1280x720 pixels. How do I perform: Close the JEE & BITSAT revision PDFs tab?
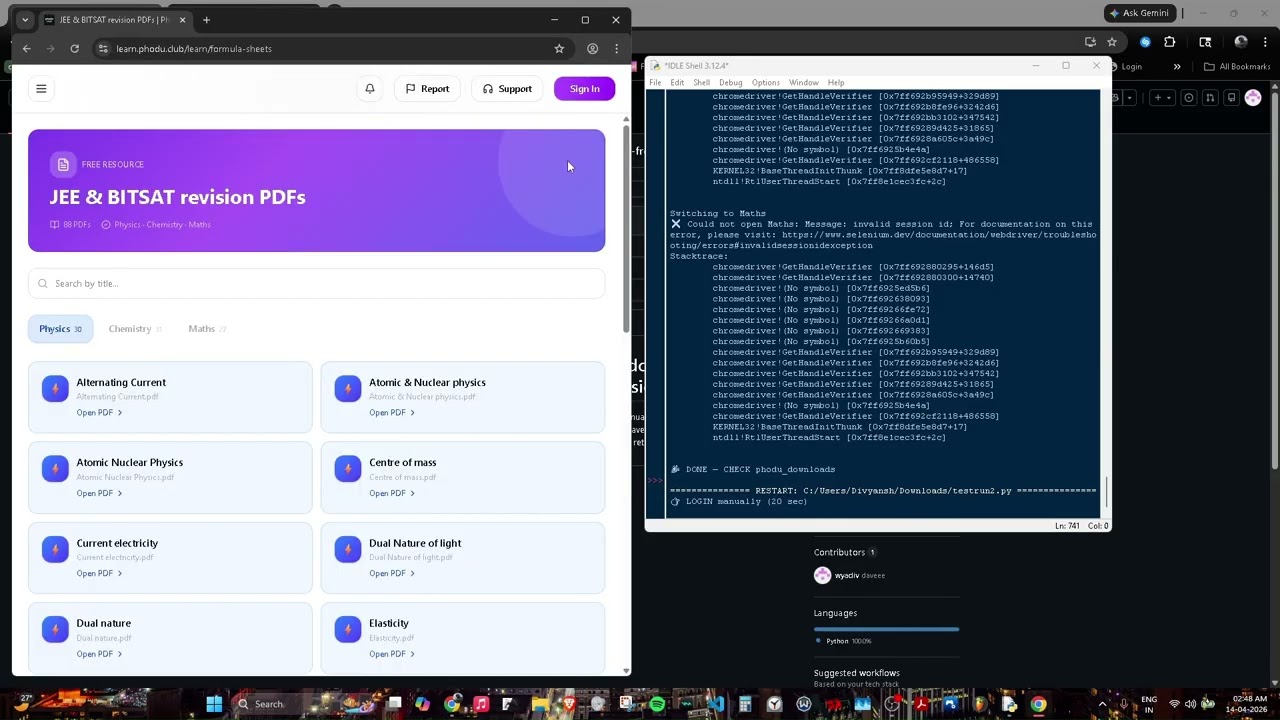[x=182, y=20]
